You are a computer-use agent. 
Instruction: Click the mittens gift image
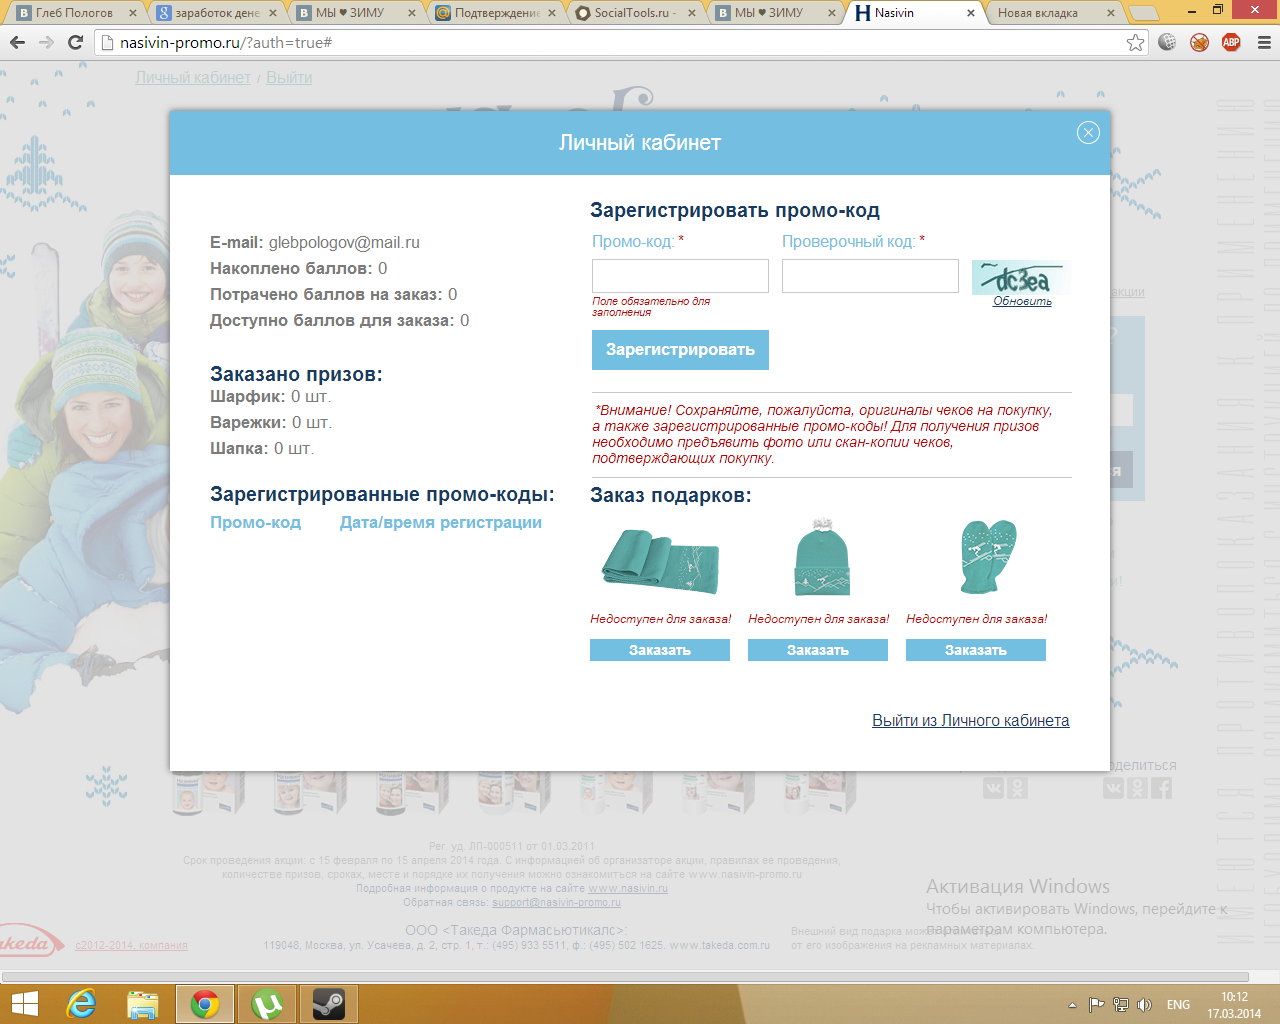coord(987,557)
